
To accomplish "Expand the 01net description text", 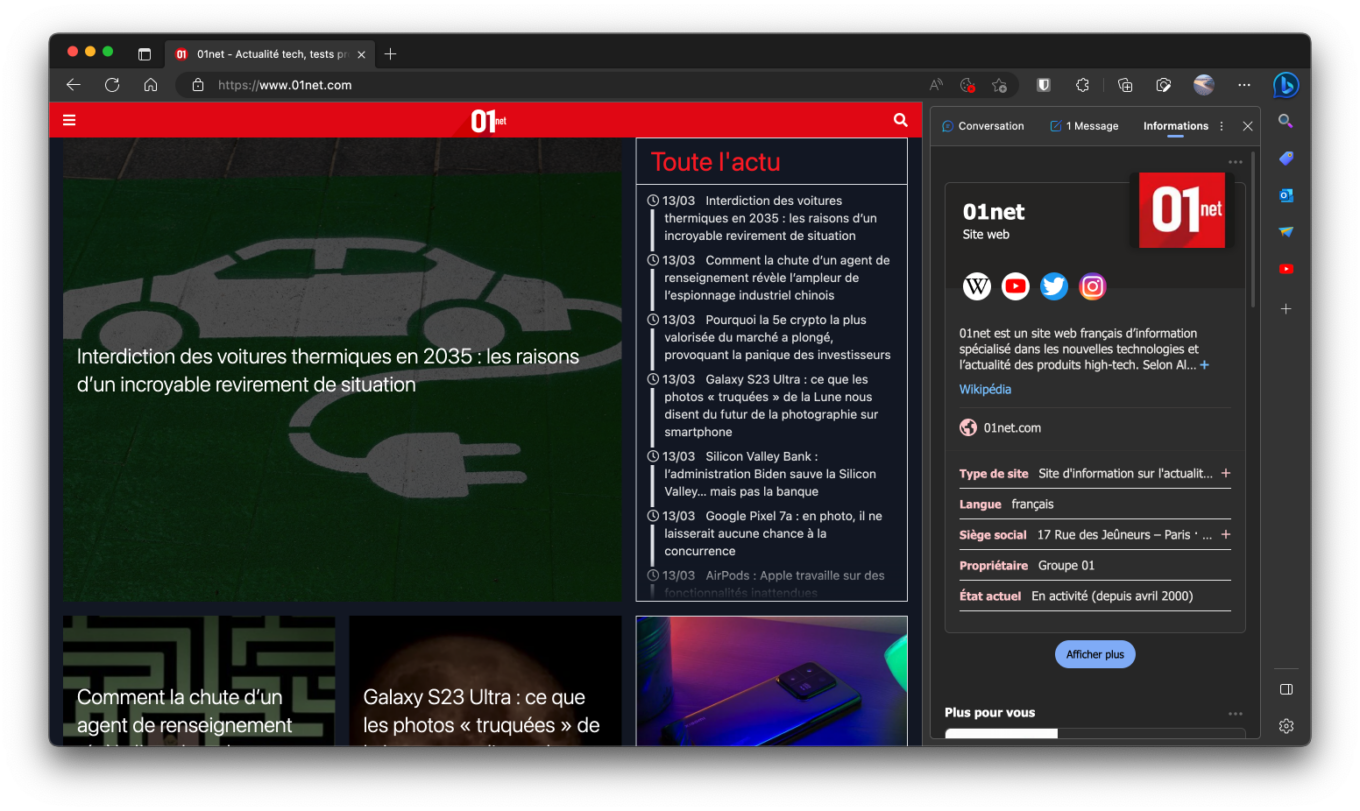I will (x=1204, y=365).
